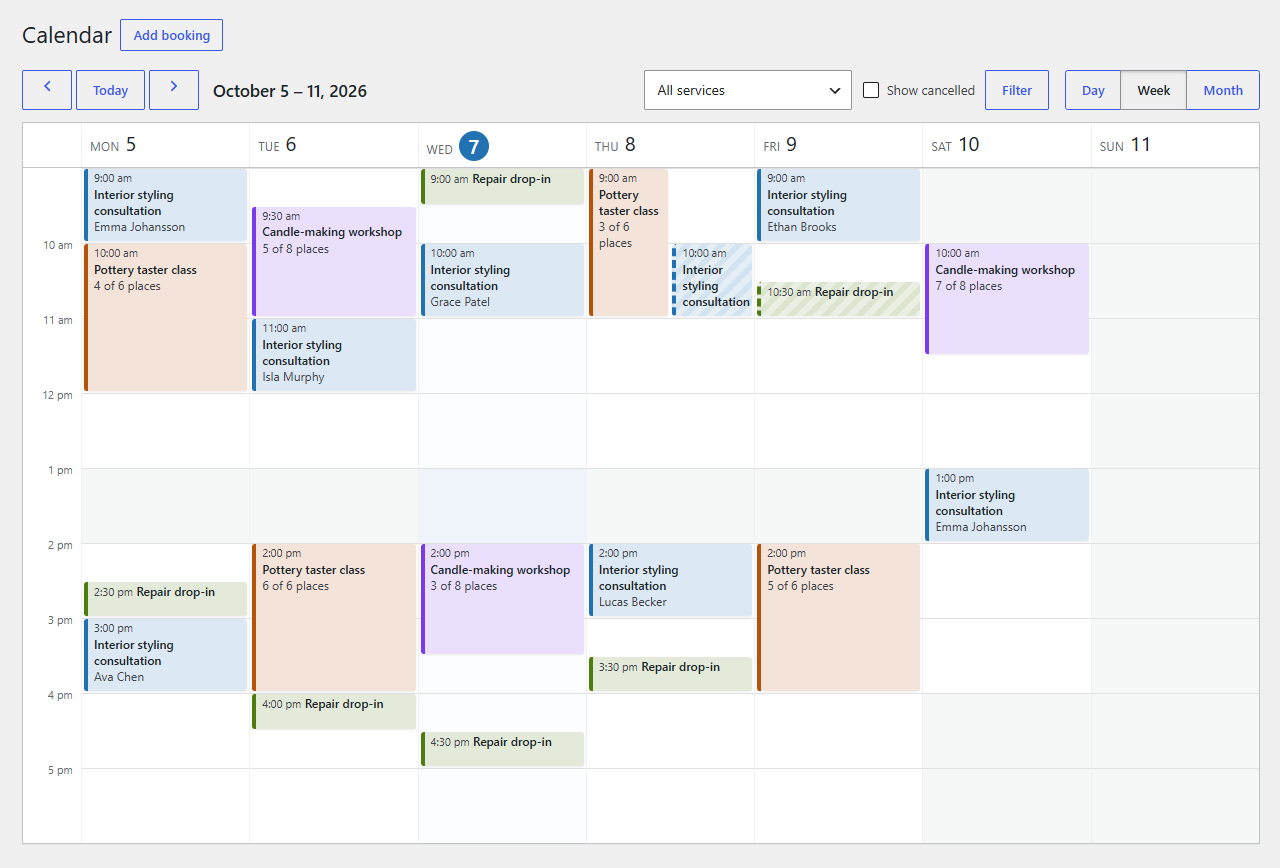Select the highlighted Wed 7 day header

click(502, 146)
